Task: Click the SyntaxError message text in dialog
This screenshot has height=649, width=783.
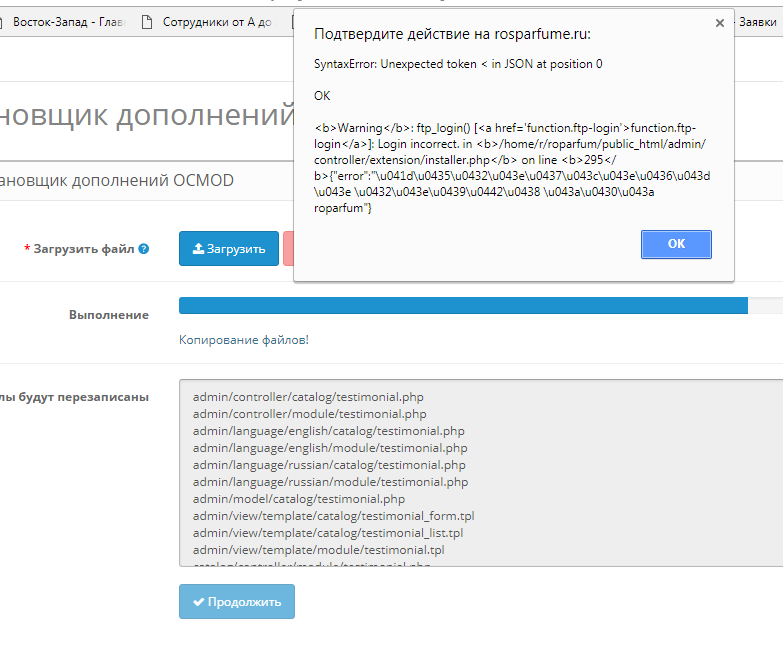Action: 458,64
